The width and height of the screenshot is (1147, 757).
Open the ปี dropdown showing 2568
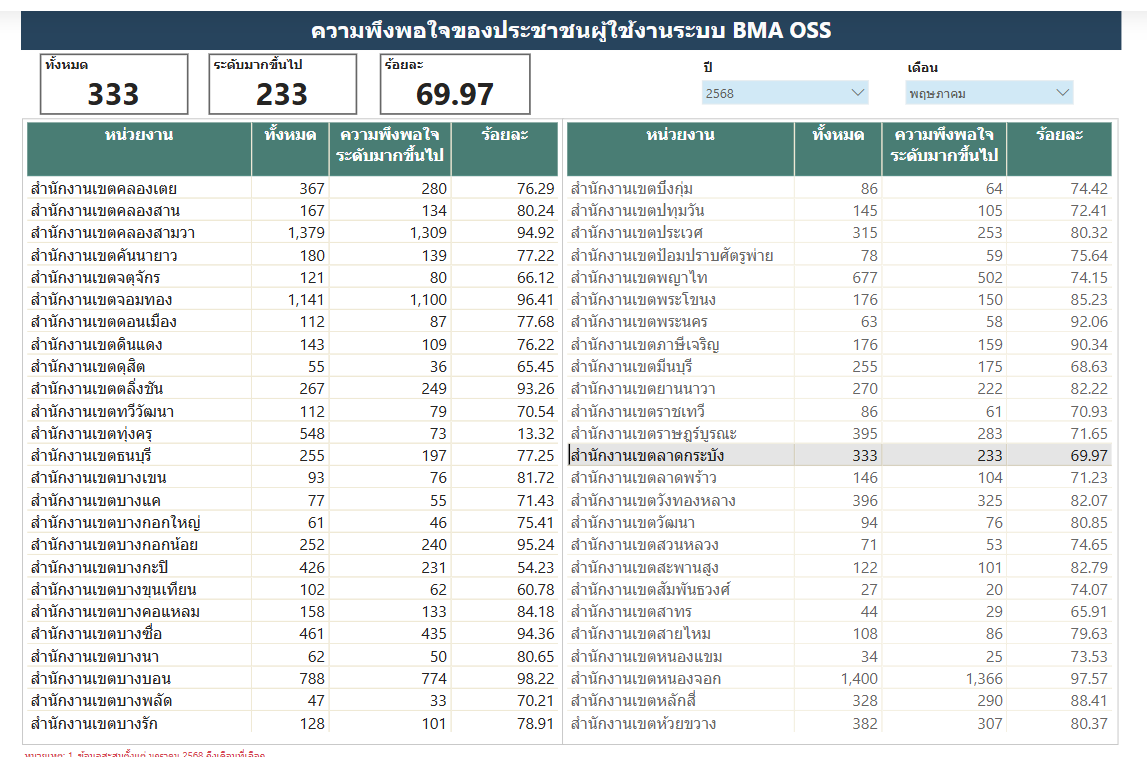[785, 93]
